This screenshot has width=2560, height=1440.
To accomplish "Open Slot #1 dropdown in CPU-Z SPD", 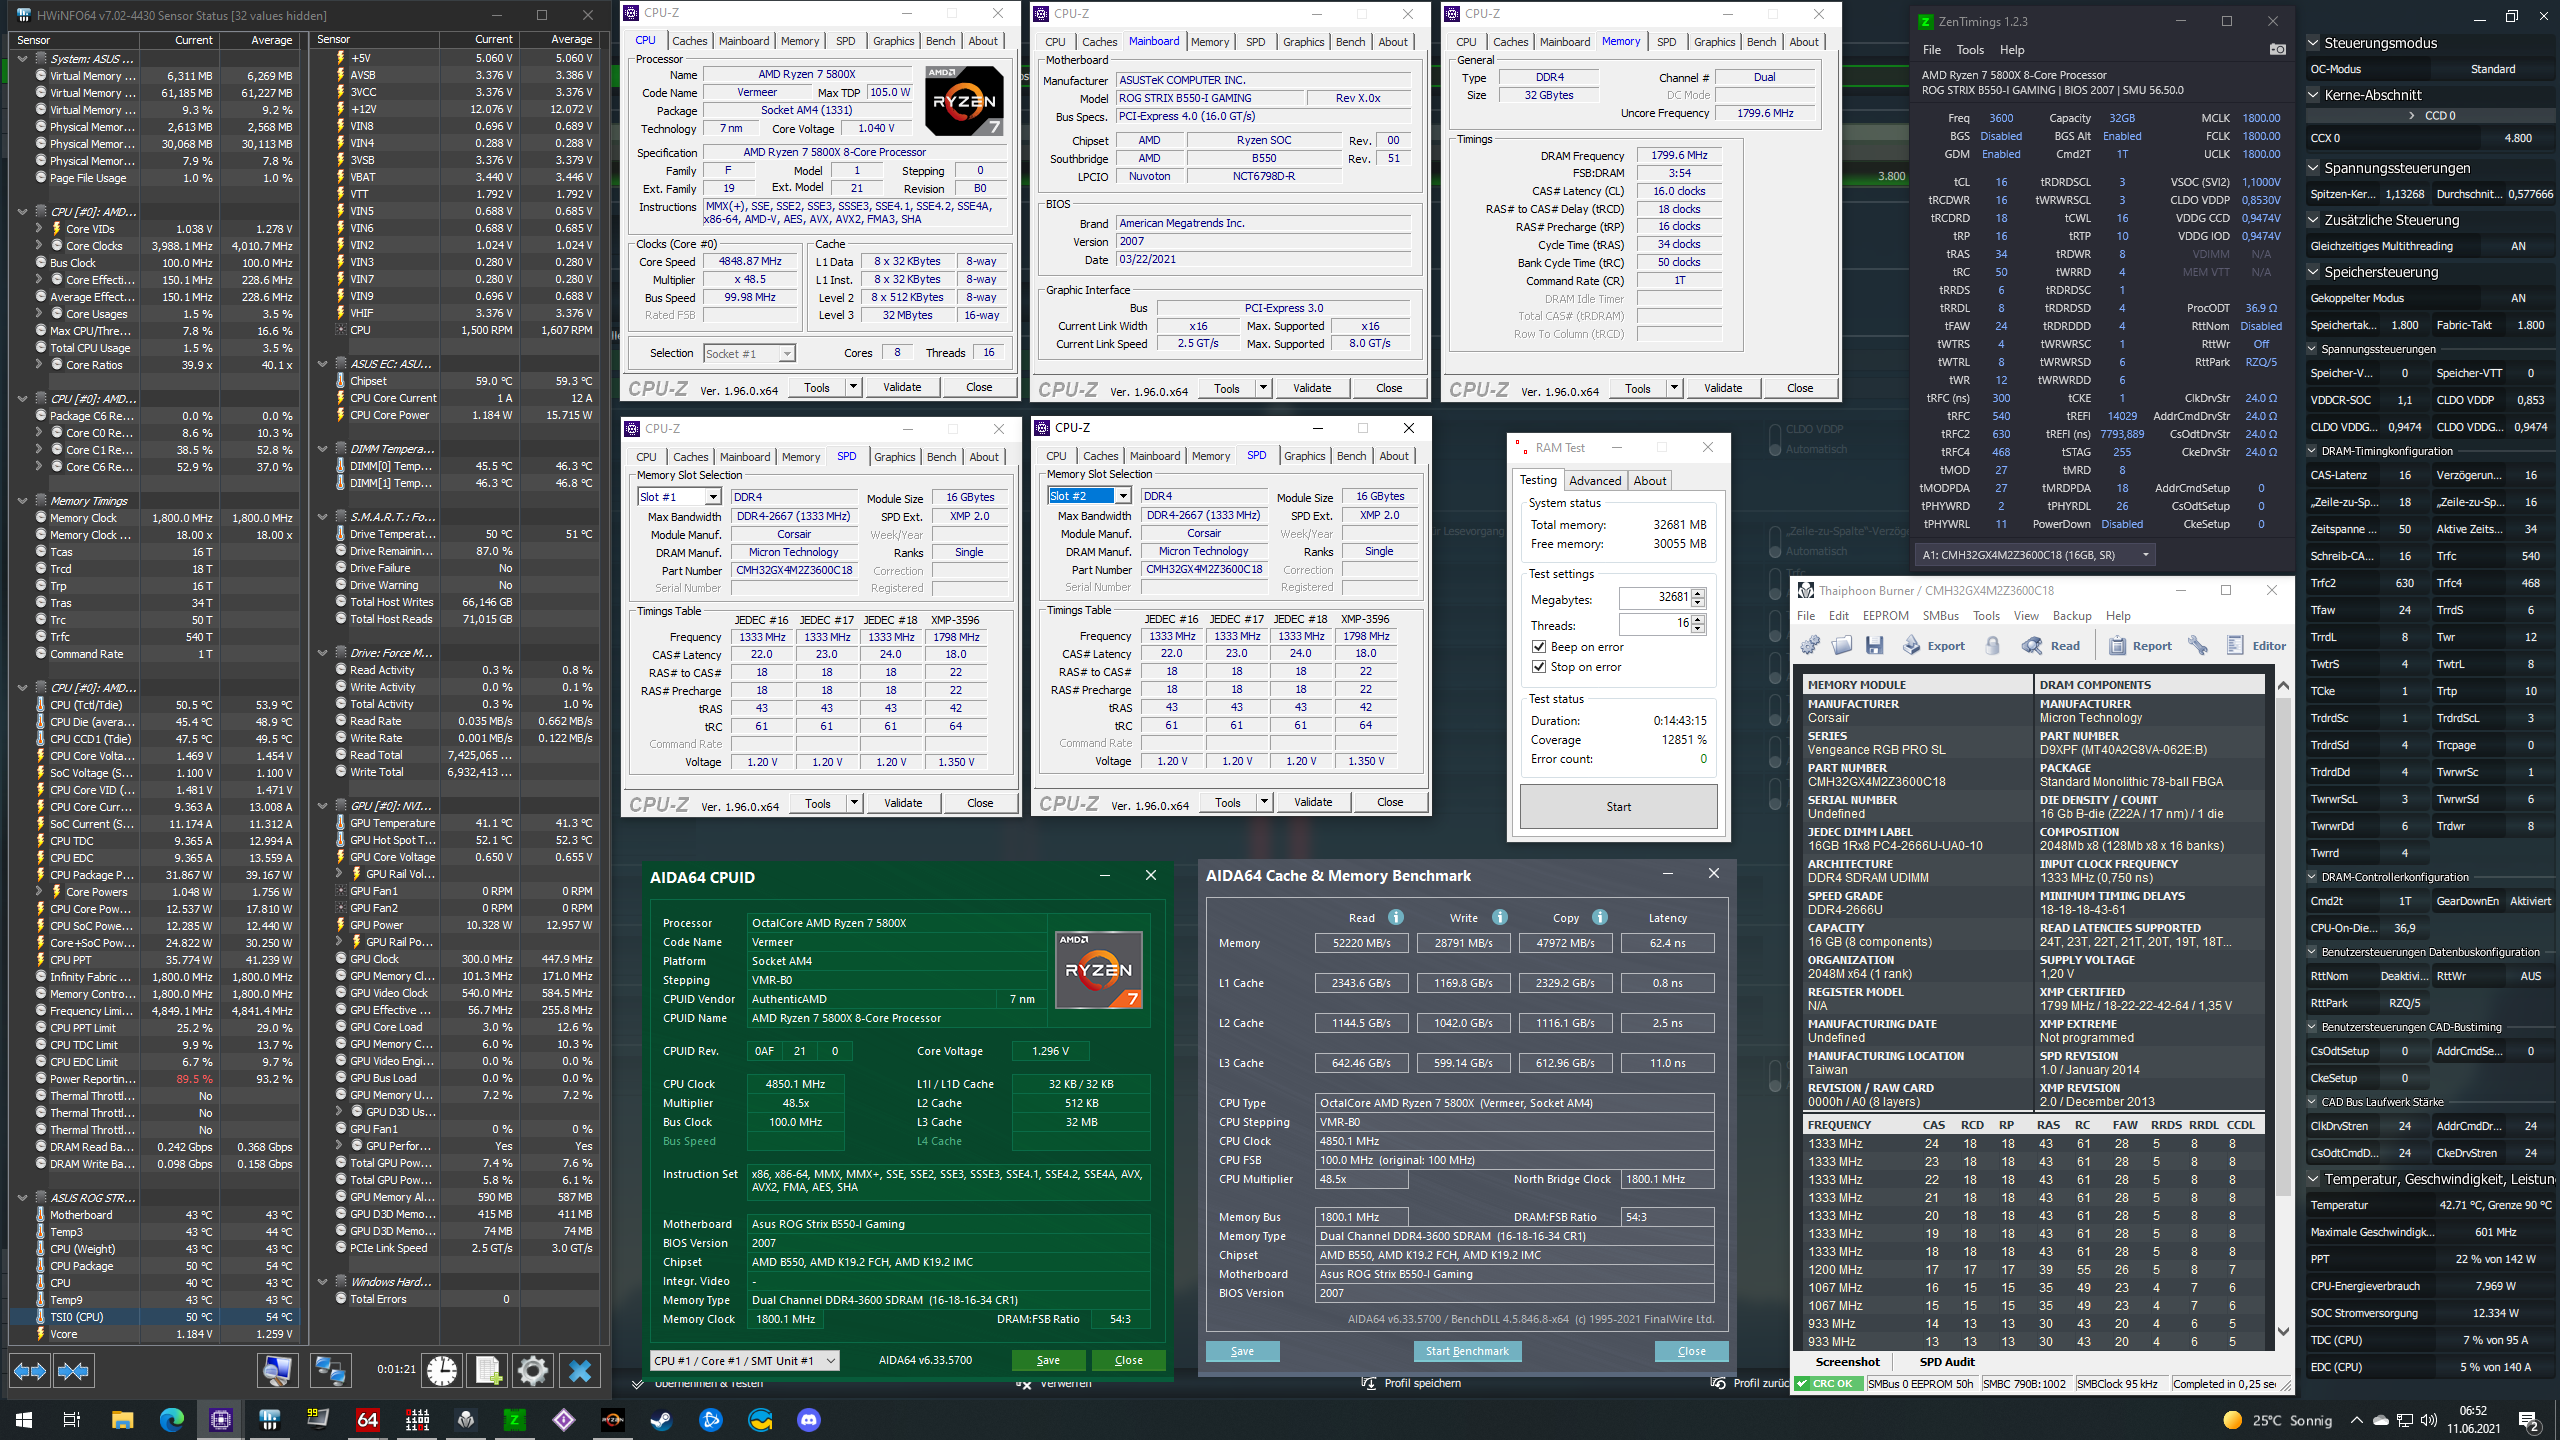I will point(712,497).
